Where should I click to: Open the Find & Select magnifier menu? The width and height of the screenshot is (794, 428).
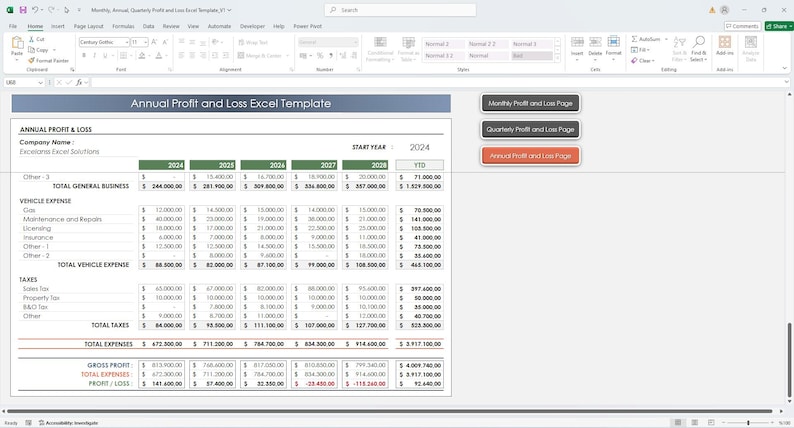(x=699, y=49)
